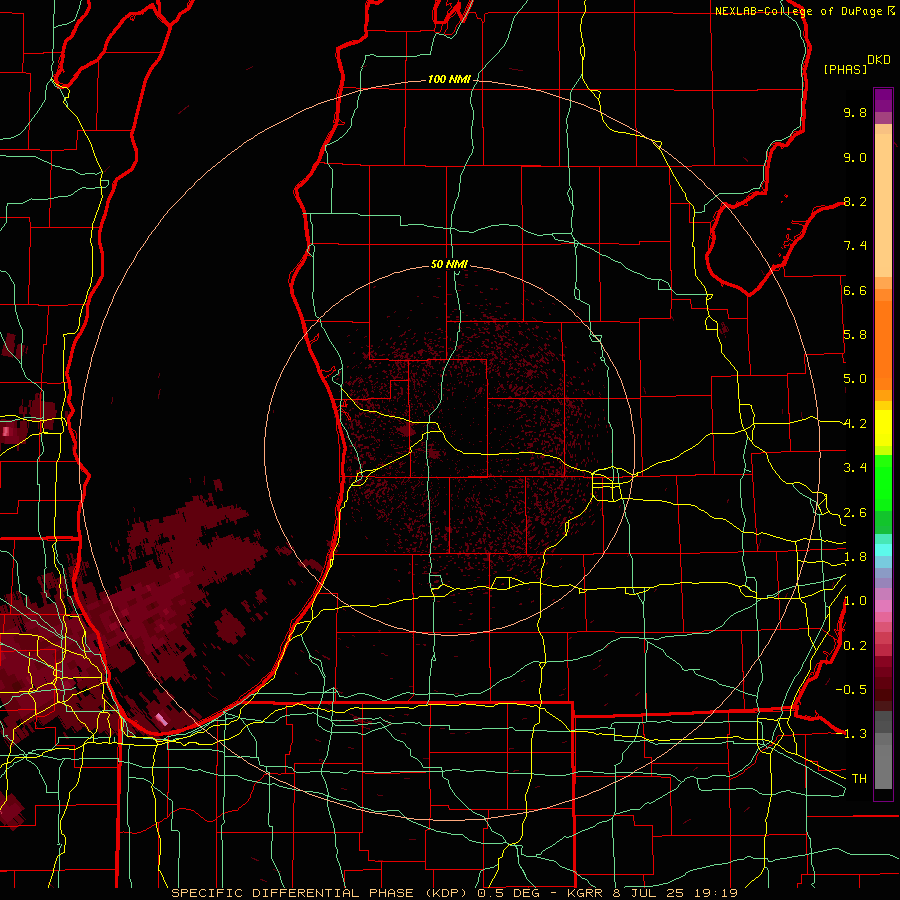
Task: Click the 9.8 value on the color scale
Action: [855, 112]
